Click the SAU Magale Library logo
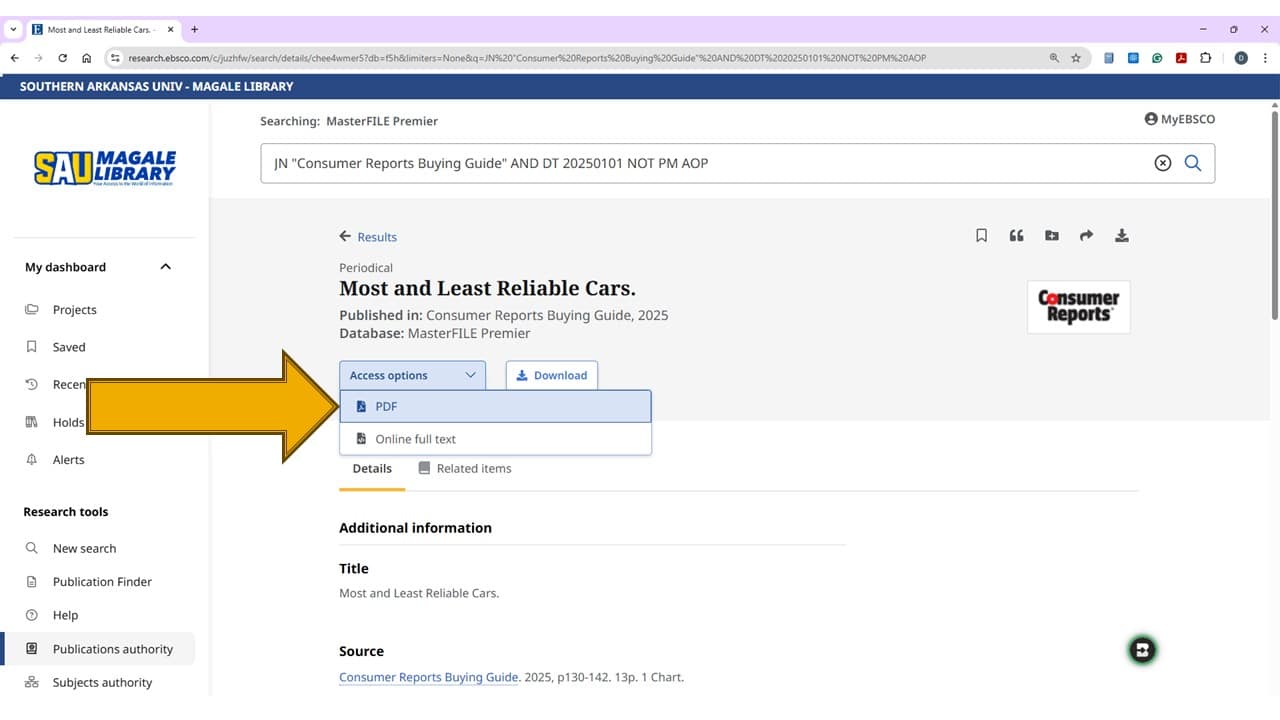 (105, 168)
